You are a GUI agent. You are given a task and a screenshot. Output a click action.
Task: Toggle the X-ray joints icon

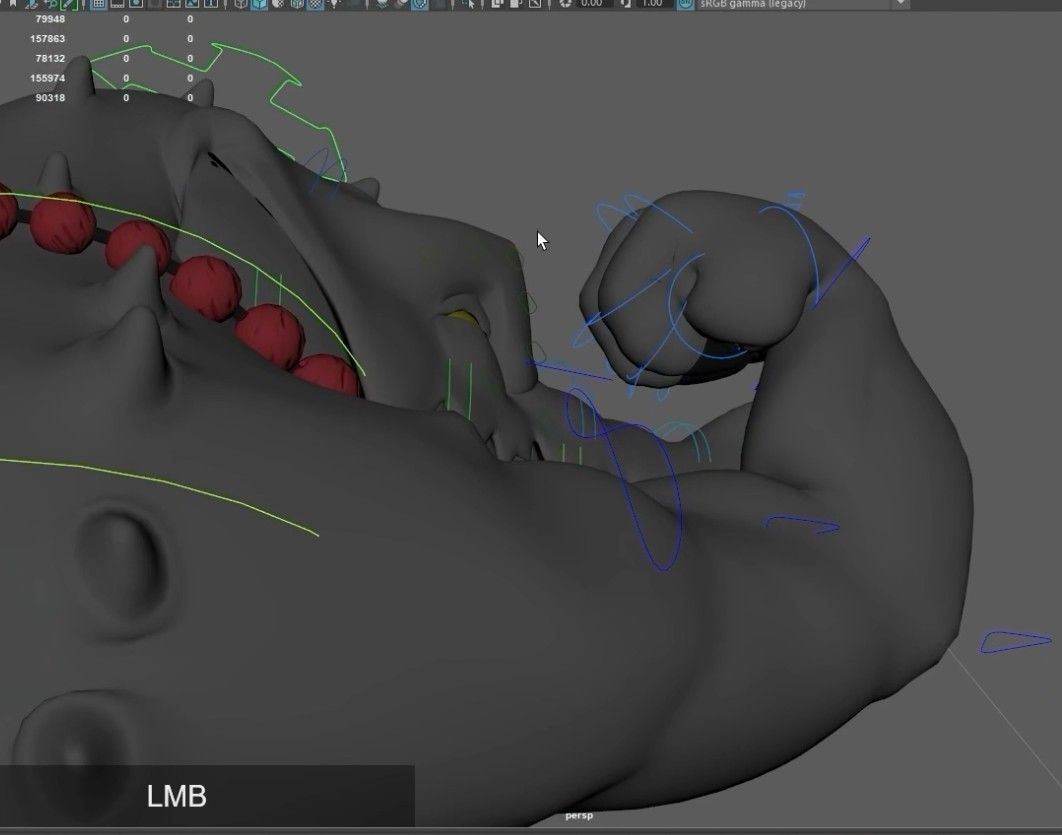coord(535,4)
